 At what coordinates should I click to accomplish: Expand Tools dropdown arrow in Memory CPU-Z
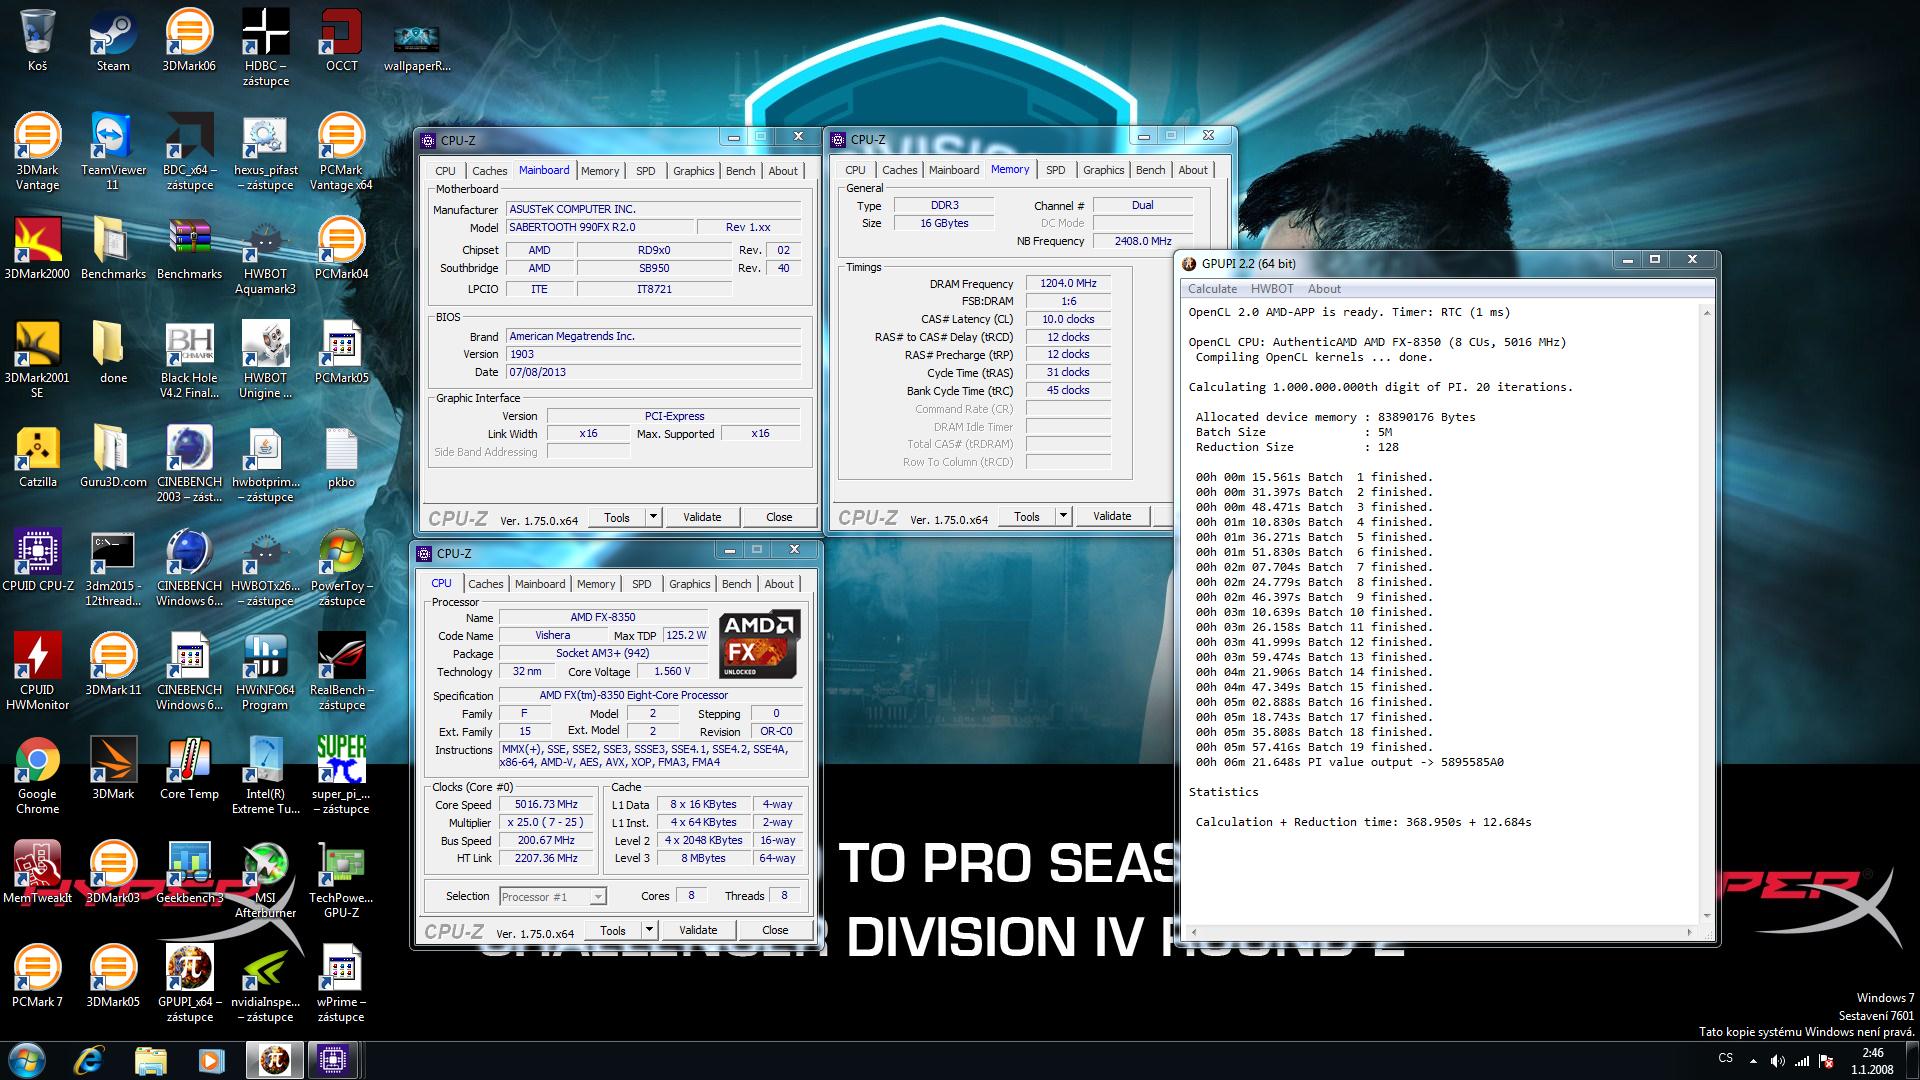tap(1063, 516)
